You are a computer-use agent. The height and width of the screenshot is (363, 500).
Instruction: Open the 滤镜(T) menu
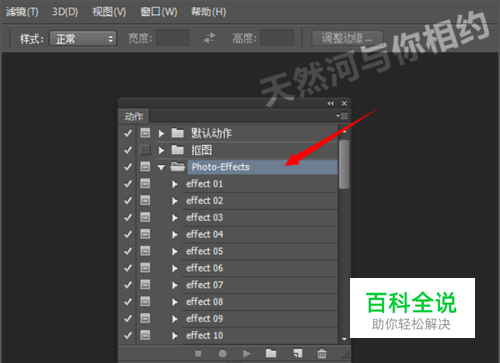coord(22,12)
